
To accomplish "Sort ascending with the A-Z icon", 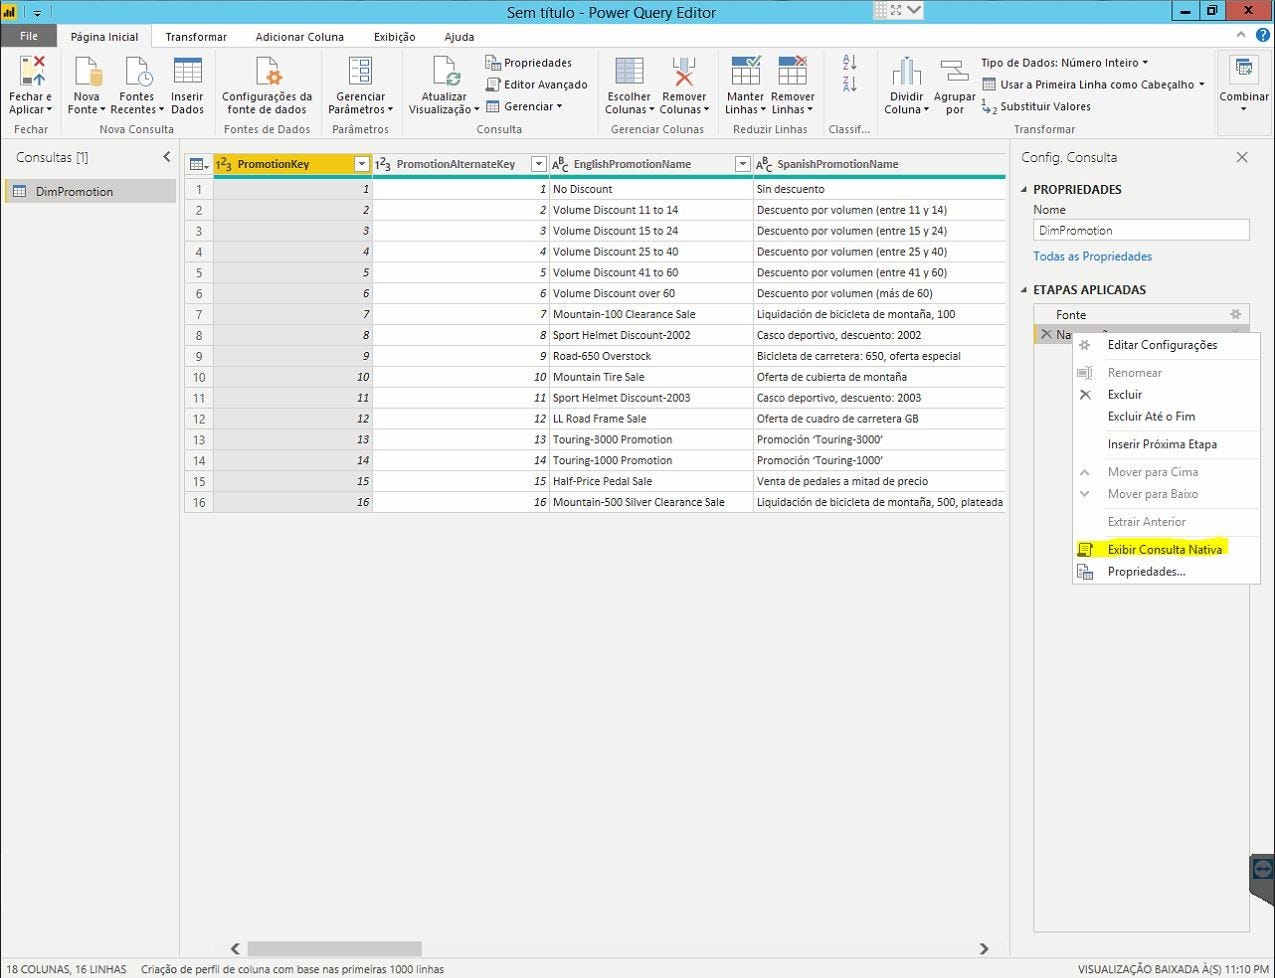I will point(850,62).
